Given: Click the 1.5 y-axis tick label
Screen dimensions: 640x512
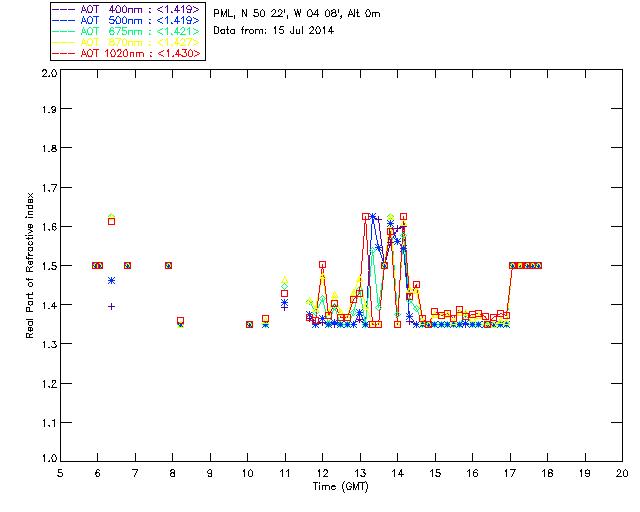Looking at the screenshot, I should coord(49,266).
